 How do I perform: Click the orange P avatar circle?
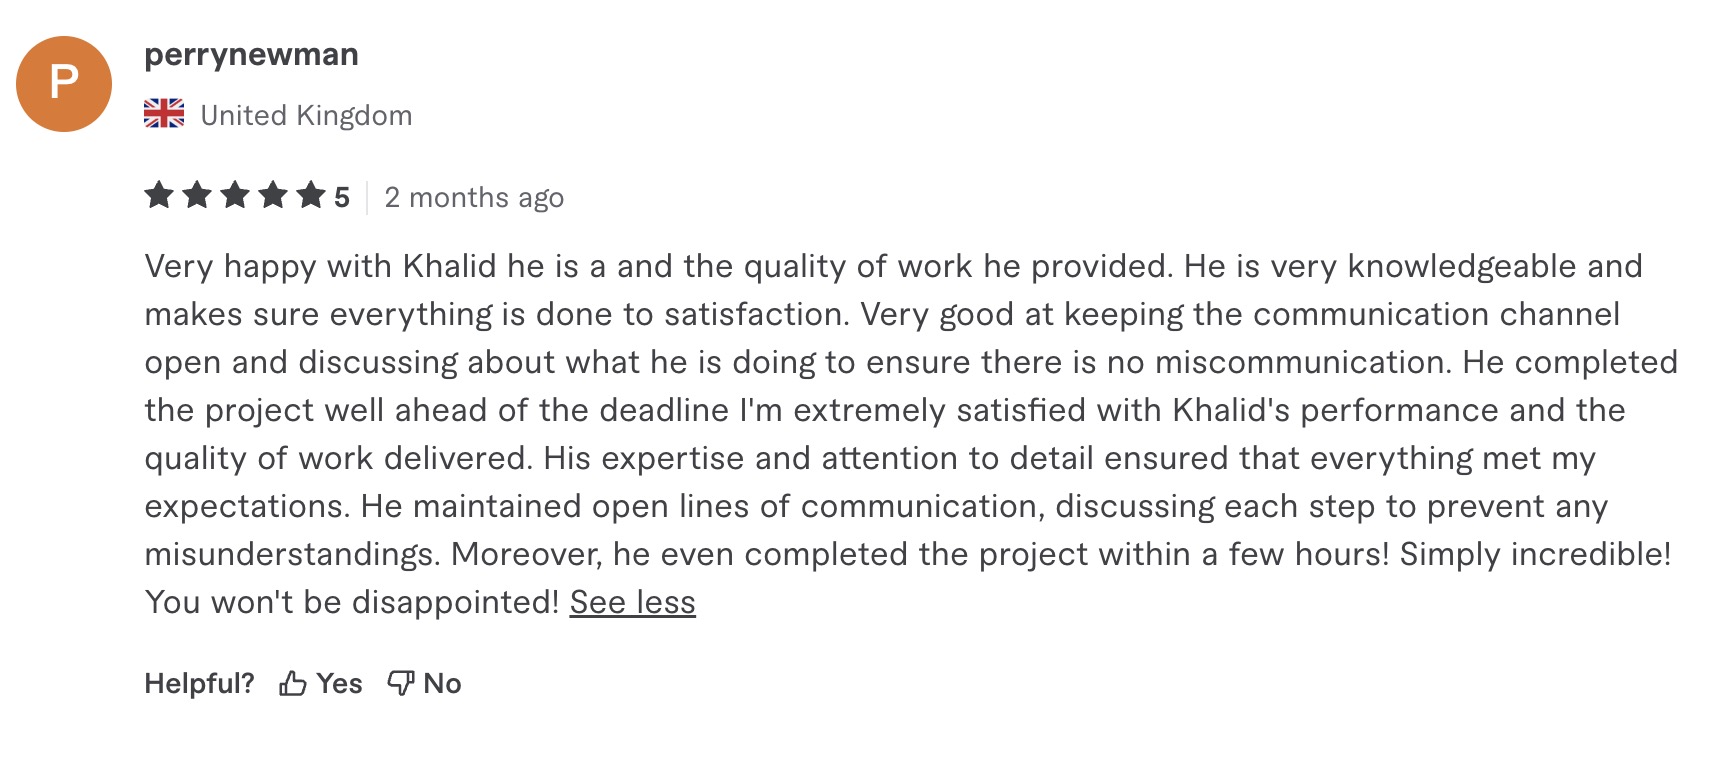tap(64, 84)
